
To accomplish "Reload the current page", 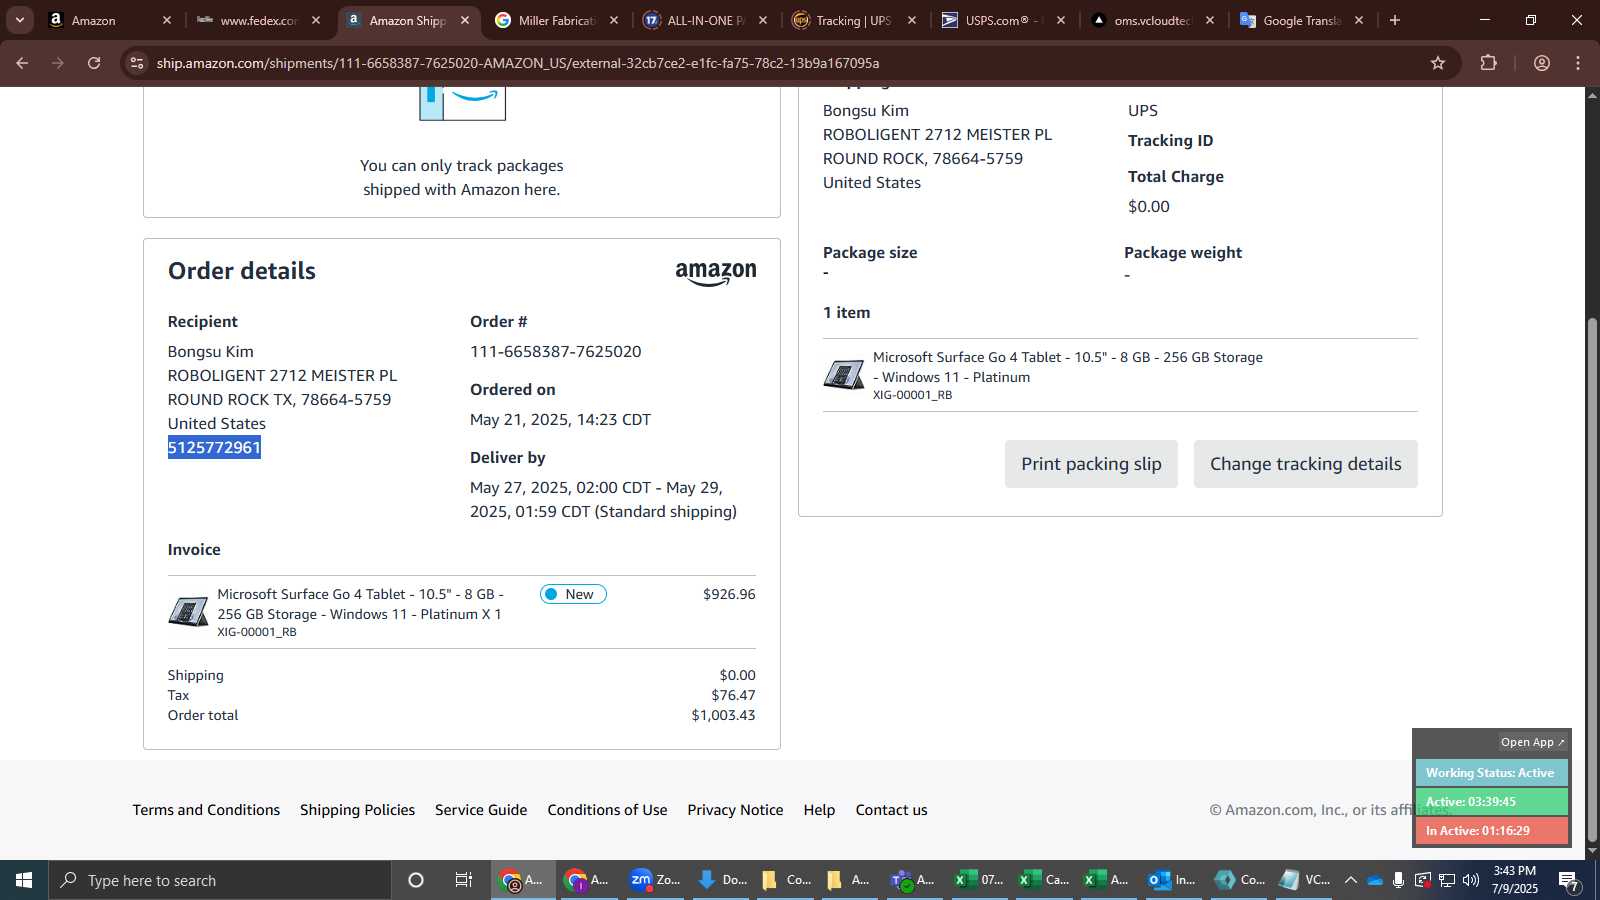I will coord(94,63).
